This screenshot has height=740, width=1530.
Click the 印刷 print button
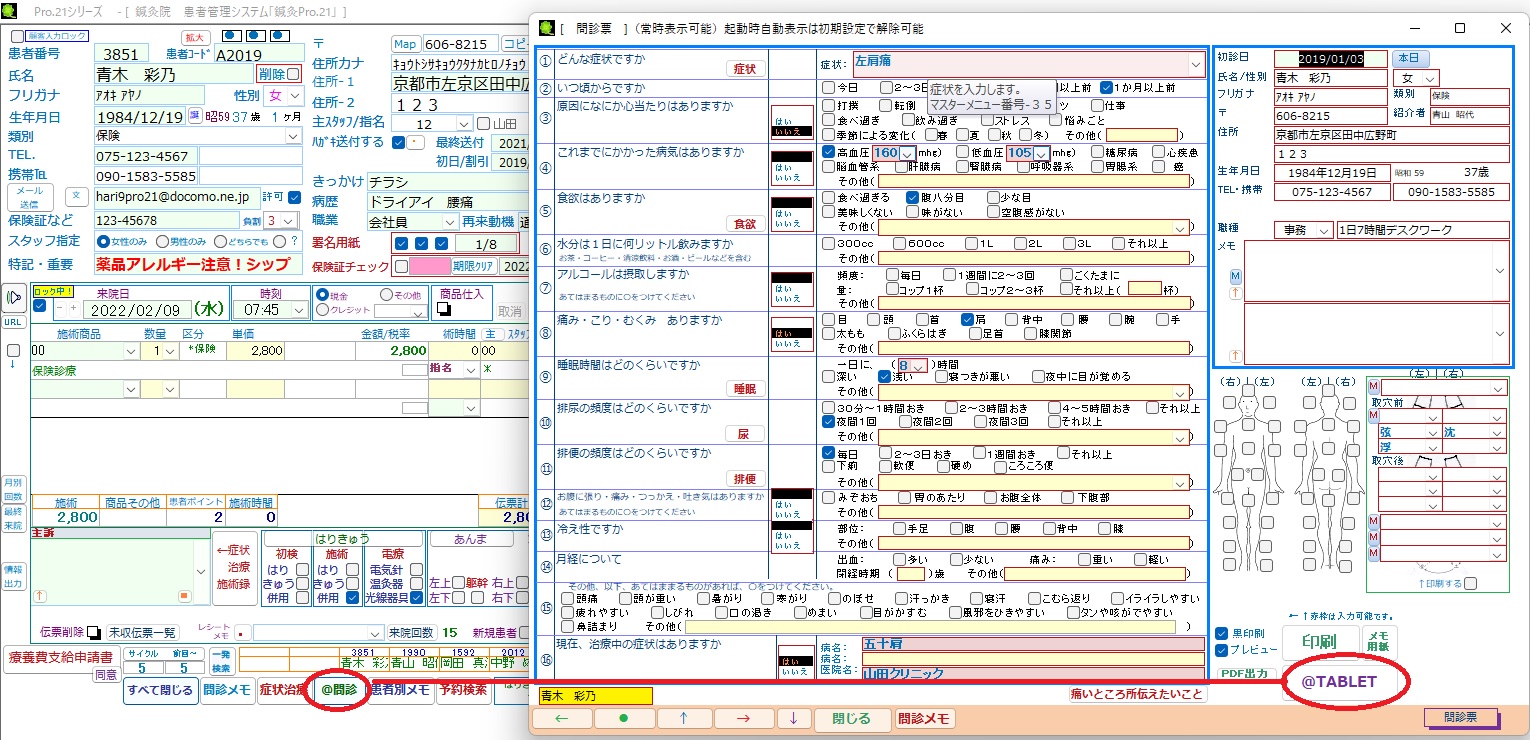click(1320, 641)
